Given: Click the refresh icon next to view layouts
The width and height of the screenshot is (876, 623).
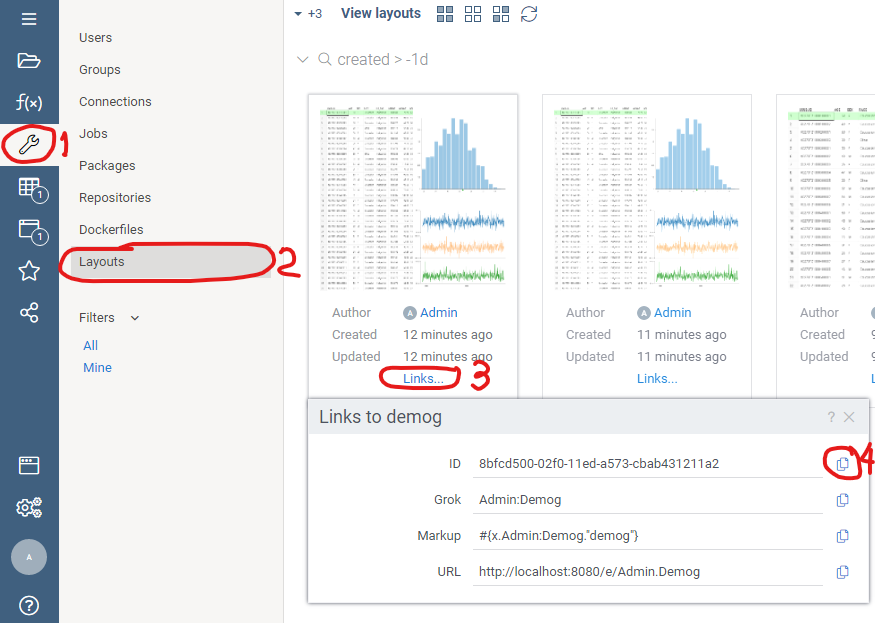Looking at the screenshot, I should [529, 14].
